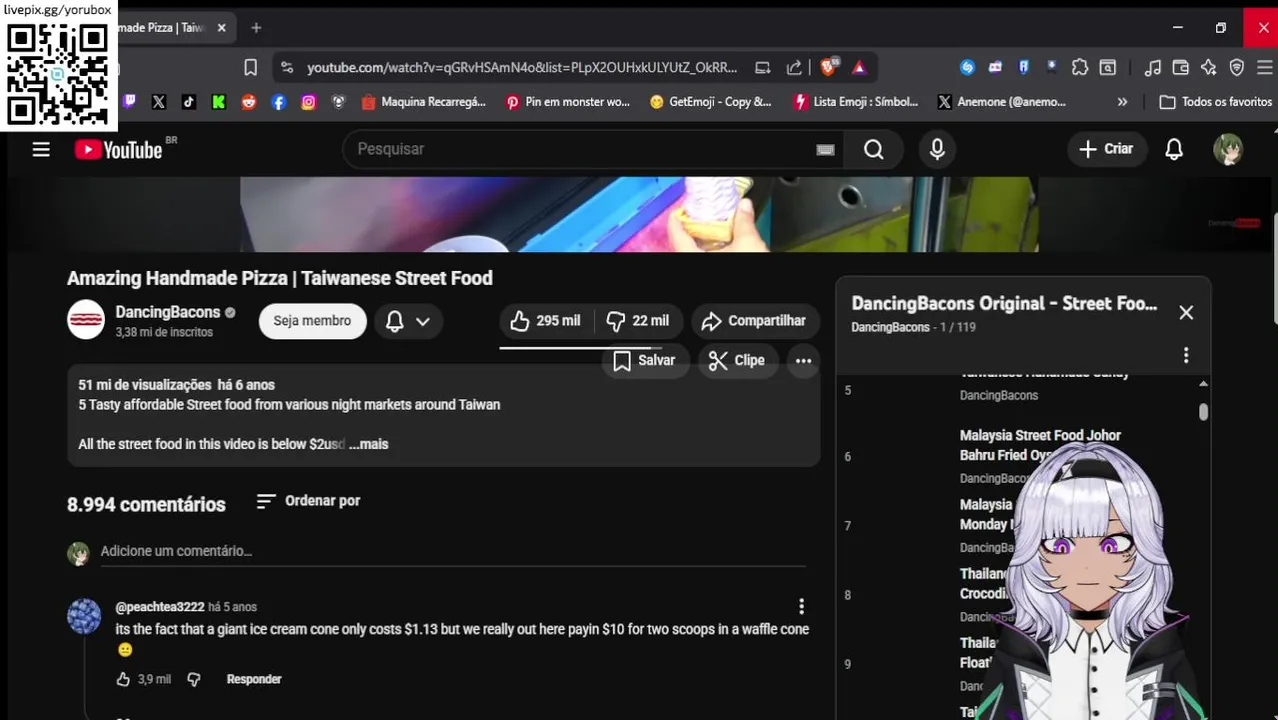Open Reddit bookmark icon
1278x720 pixels.
point(249,101)
